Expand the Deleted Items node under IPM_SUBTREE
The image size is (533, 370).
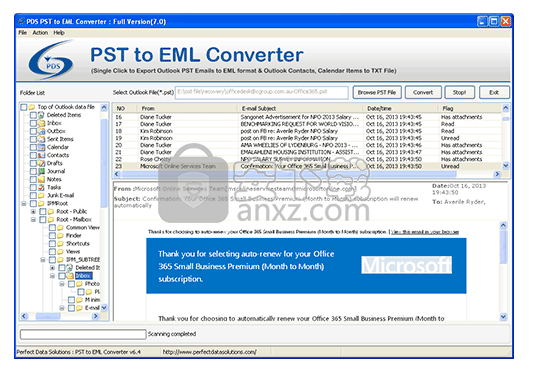coord(52,268)
